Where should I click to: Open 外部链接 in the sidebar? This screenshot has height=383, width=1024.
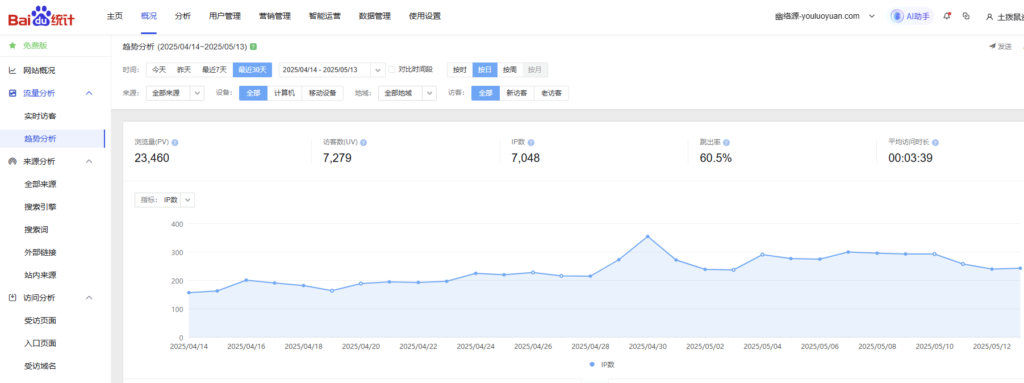pyautogui.click(x=40, y=252)
